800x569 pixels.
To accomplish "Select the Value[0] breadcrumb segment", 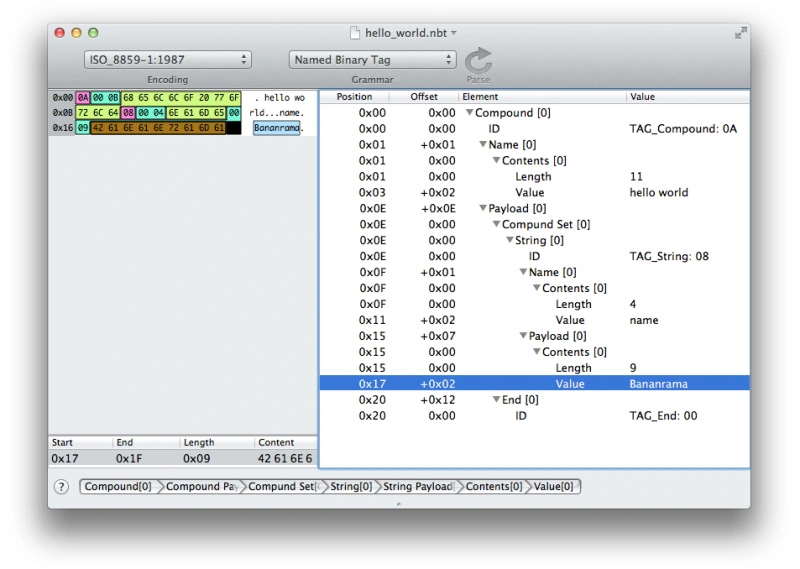I will pyautogui.click(x=554, y=487).
